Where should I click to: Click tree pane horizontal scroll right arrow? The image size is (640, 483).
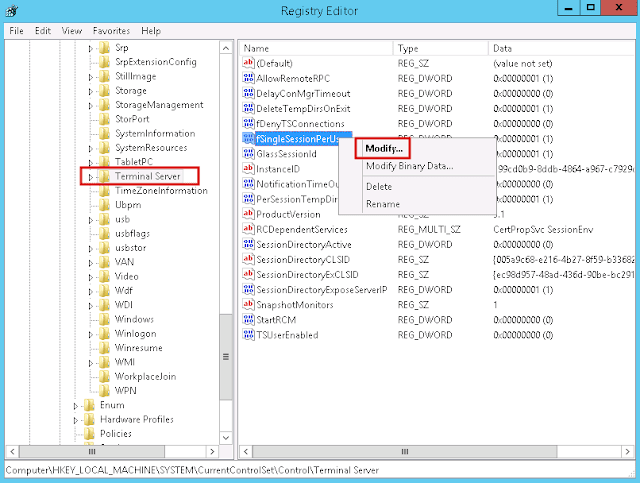(212, 452)
